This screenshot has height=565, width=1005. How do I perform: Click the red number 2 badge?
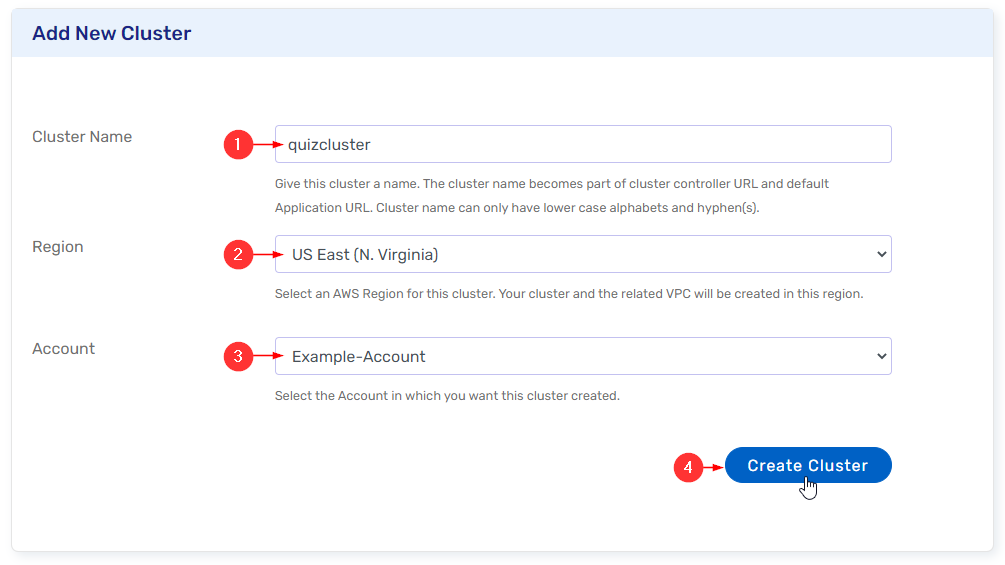point(237,255)
